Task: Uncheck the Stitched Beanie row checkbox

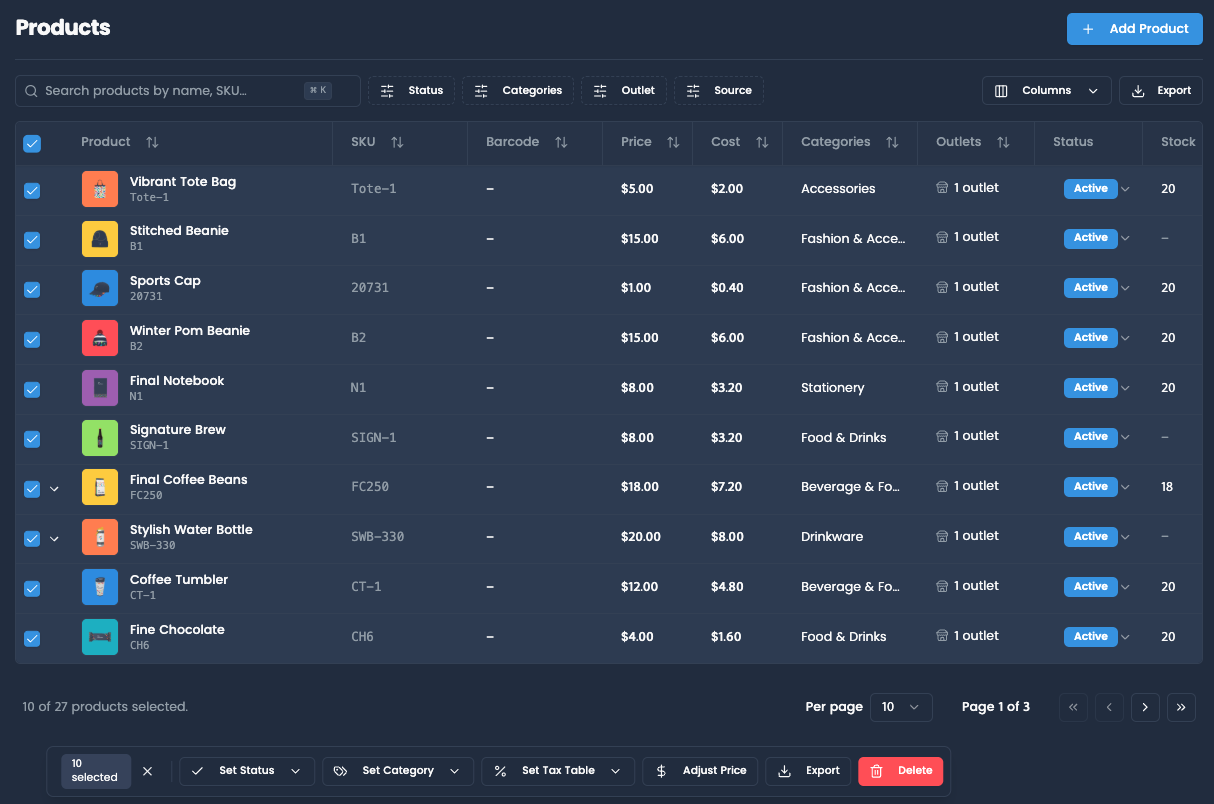Action: coord(32,240)
